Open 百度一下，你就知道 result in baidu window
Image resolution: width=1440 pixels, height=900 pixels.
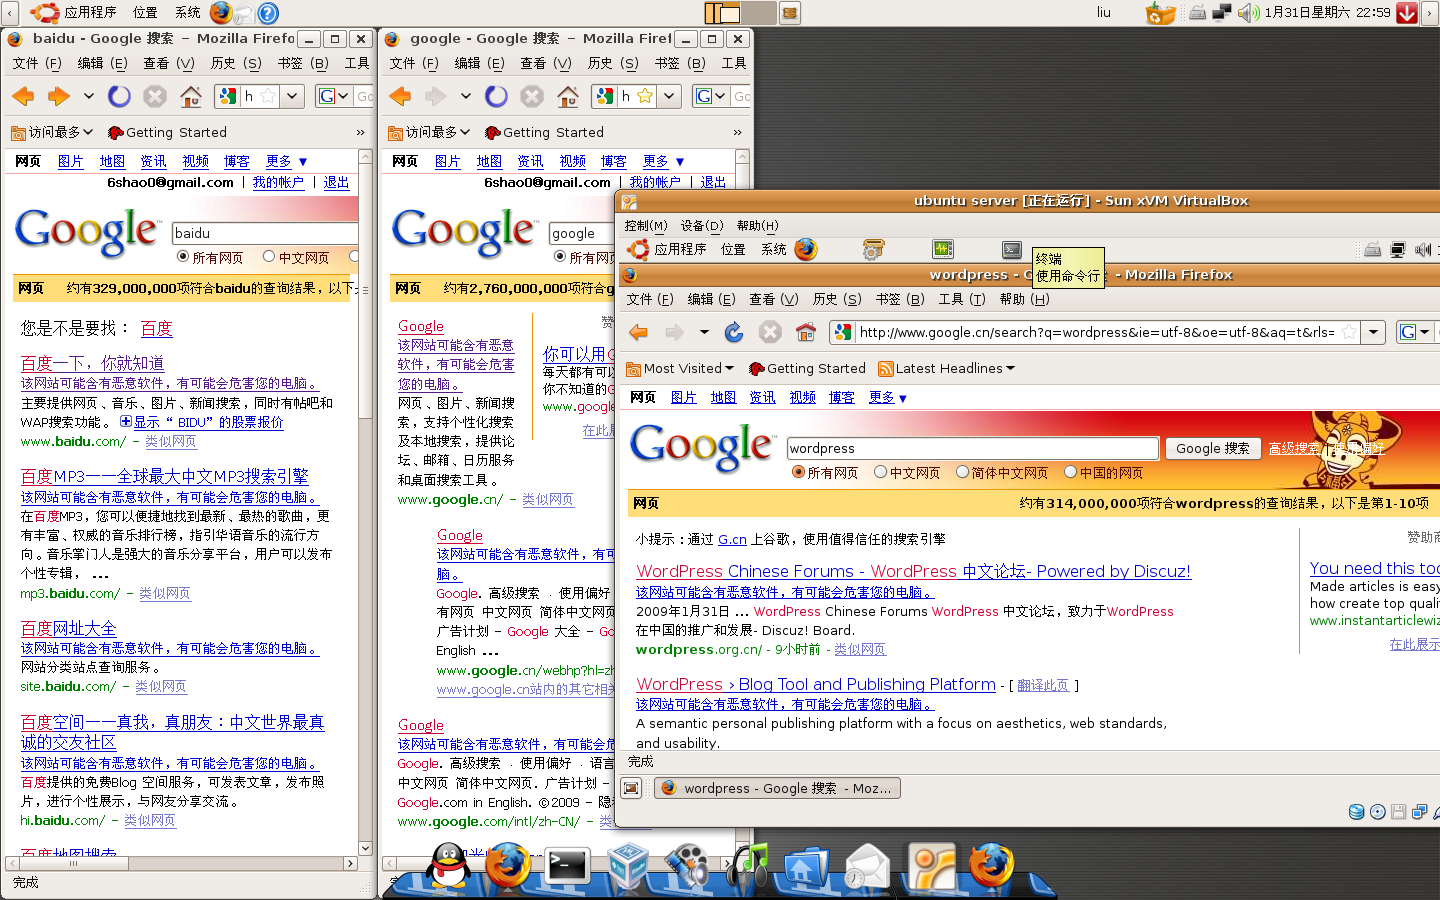click(x=93, y=363)
